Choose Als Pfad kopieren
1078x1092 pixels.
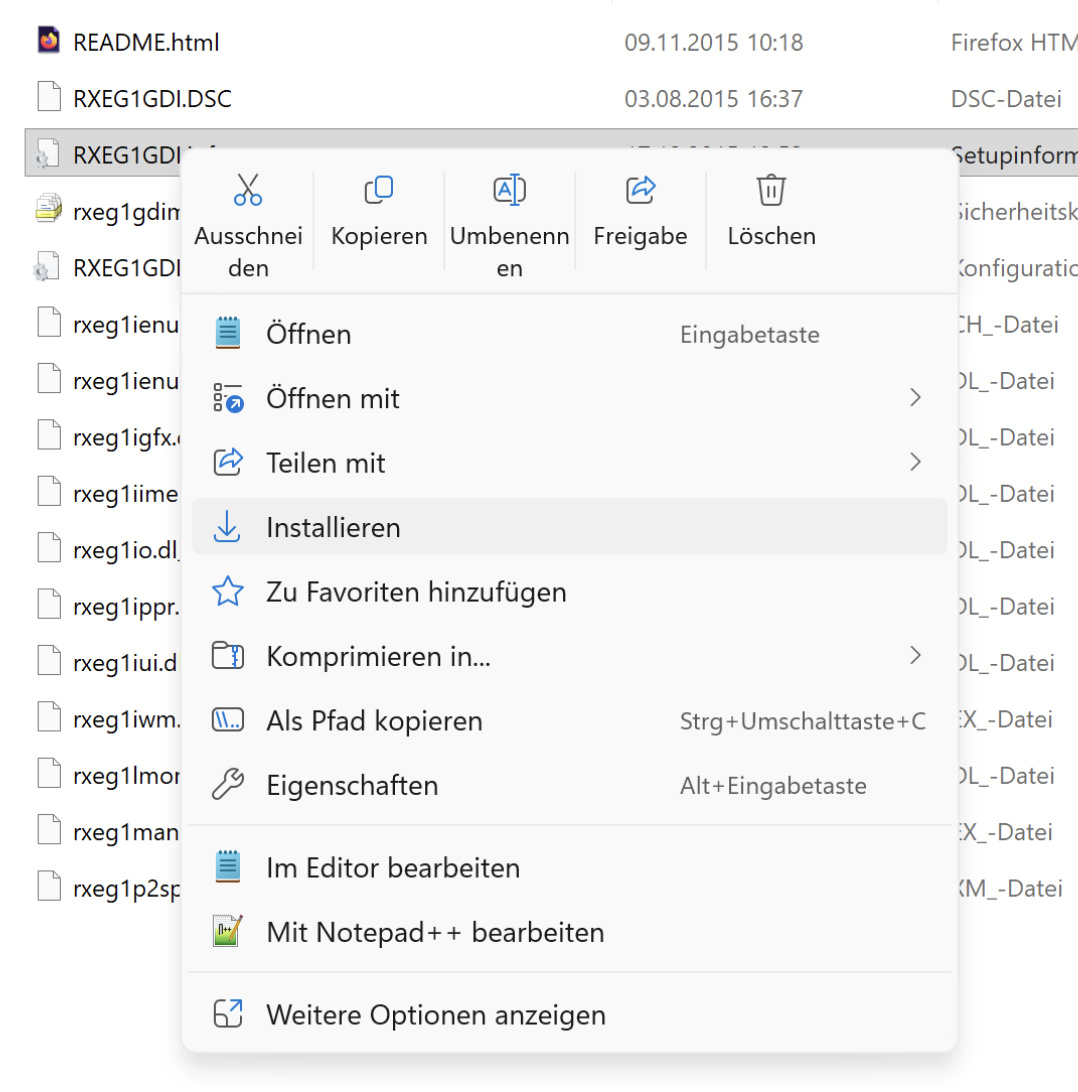(x=569, y=720)
